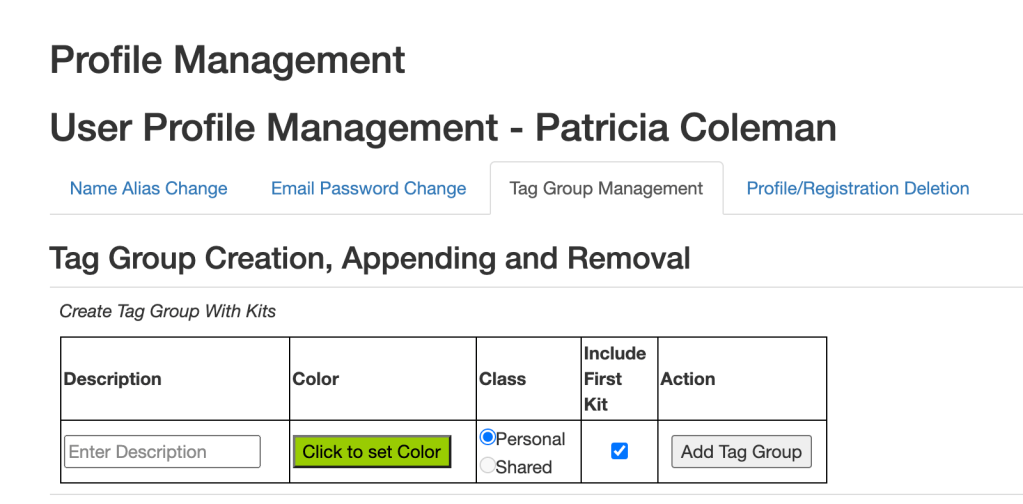This screenshot has height=504, width=1023.
Task: Switch to Email Password Change tab
Action: (368, 188)
